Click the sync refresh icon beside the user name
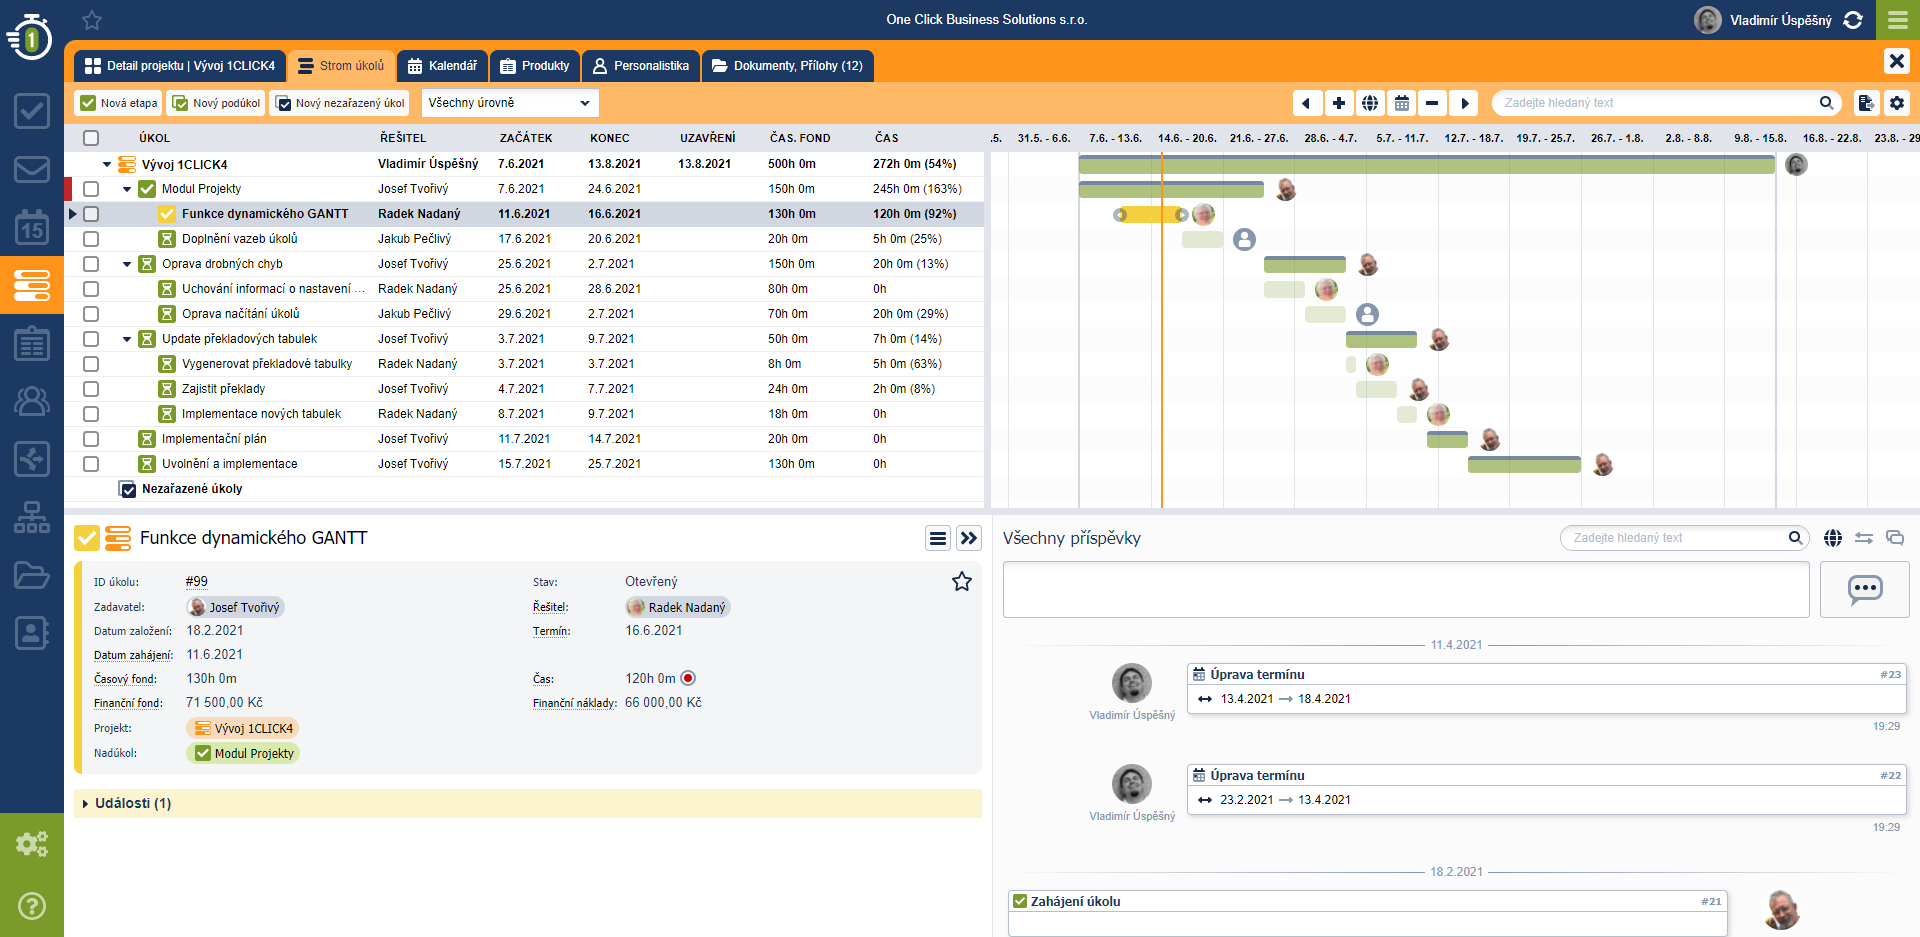 pos(1853,20)
